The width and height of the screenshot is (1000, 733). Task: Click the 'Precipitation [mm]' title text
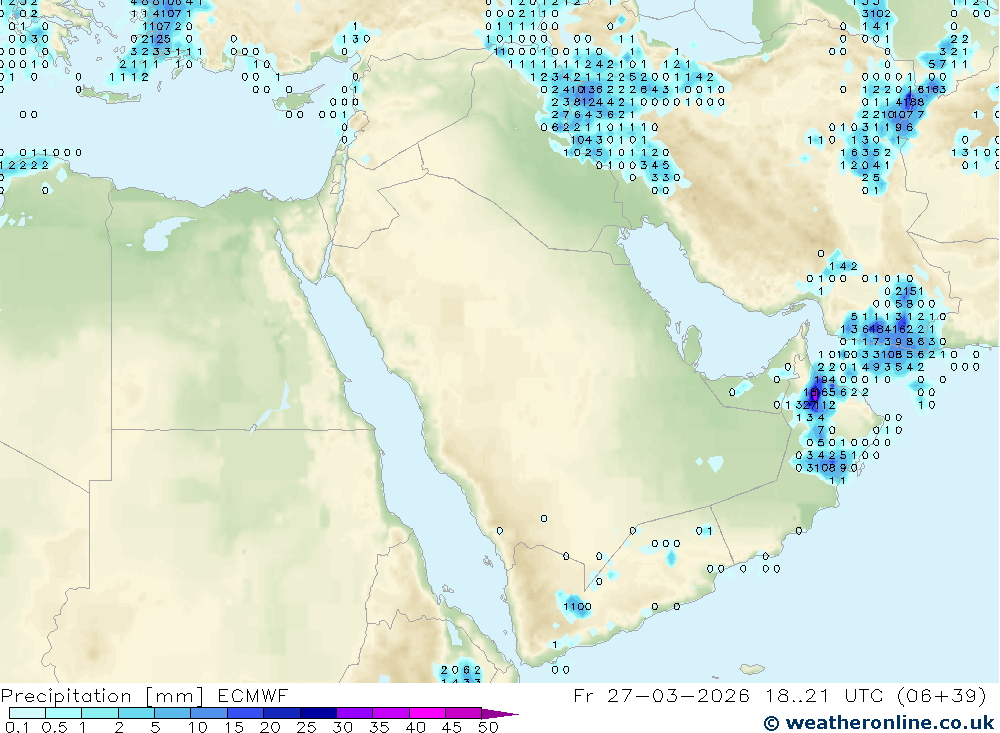[102, 695]
